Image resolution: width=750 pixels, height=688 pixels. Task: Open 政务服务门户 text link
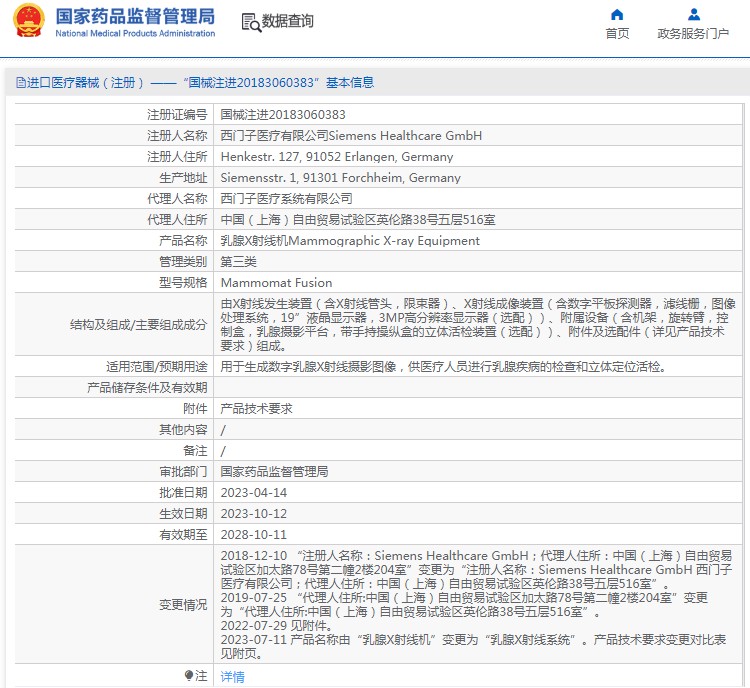pos(693,33)
